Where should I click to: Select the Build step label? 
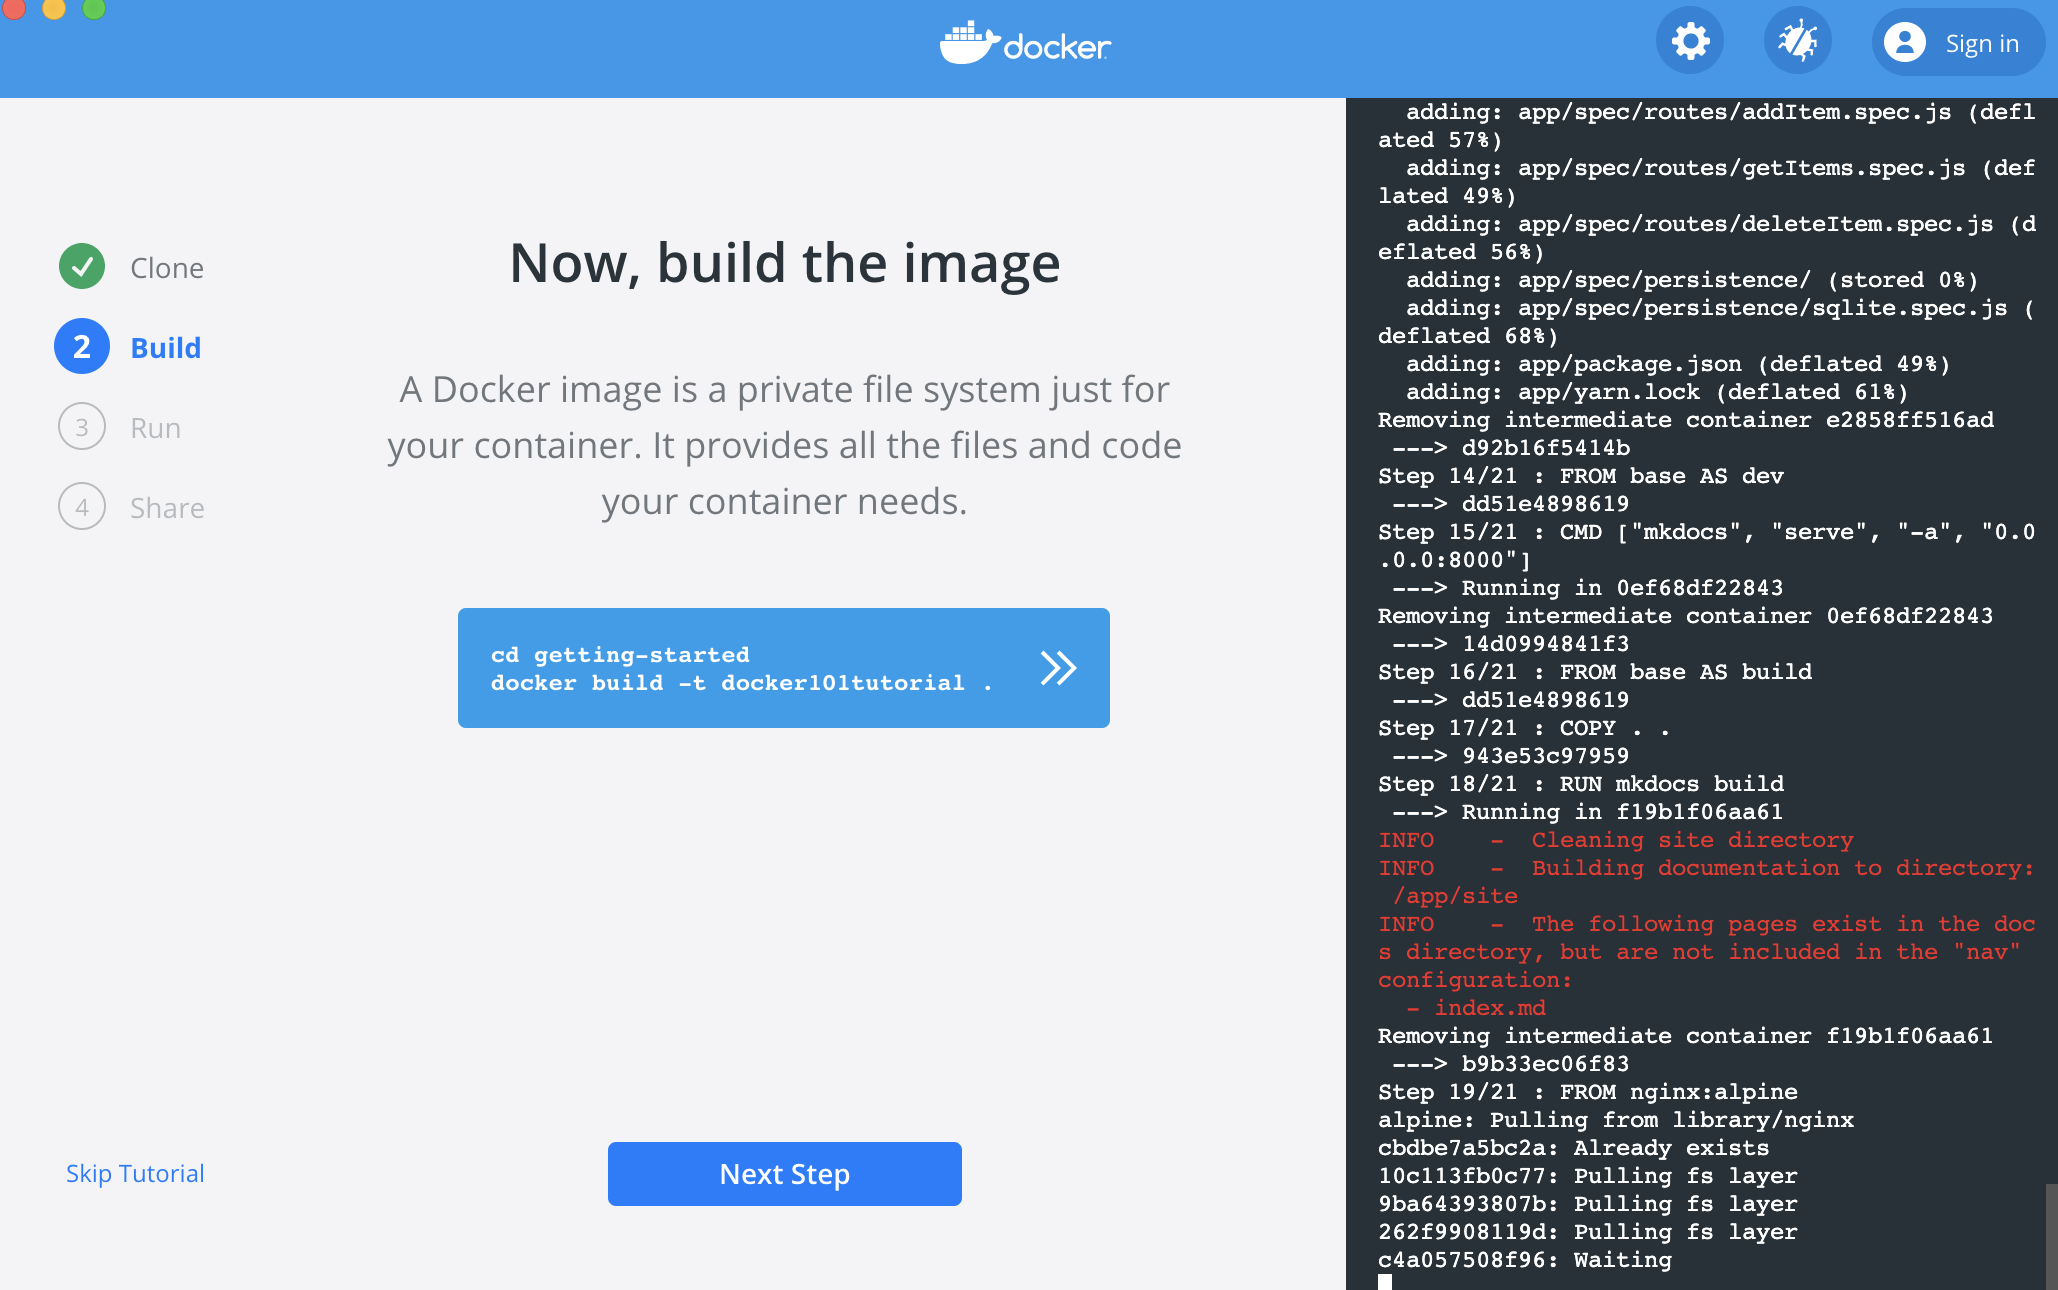click(x=166, y=348)
